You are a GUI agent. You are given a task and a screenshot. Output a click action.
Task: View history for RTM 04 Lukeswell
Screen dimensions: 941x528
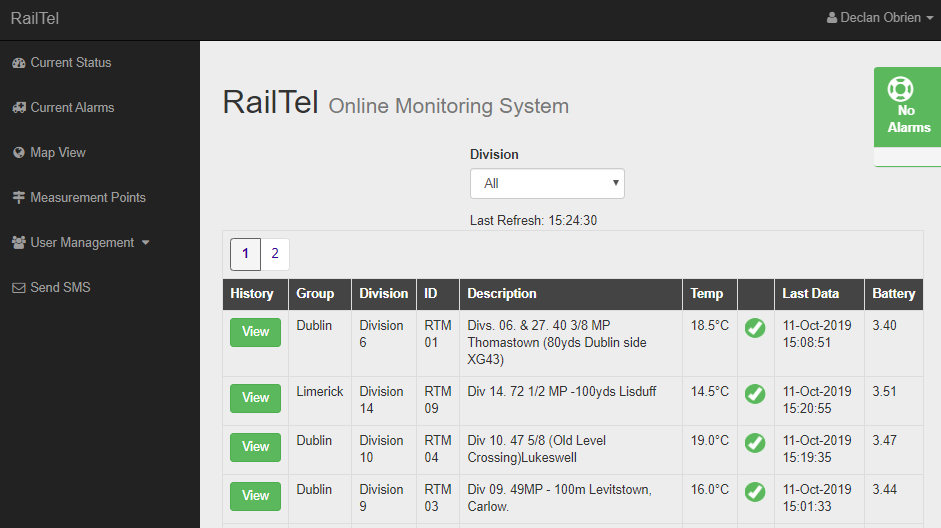pyautogui.click(x=255, y=447)
